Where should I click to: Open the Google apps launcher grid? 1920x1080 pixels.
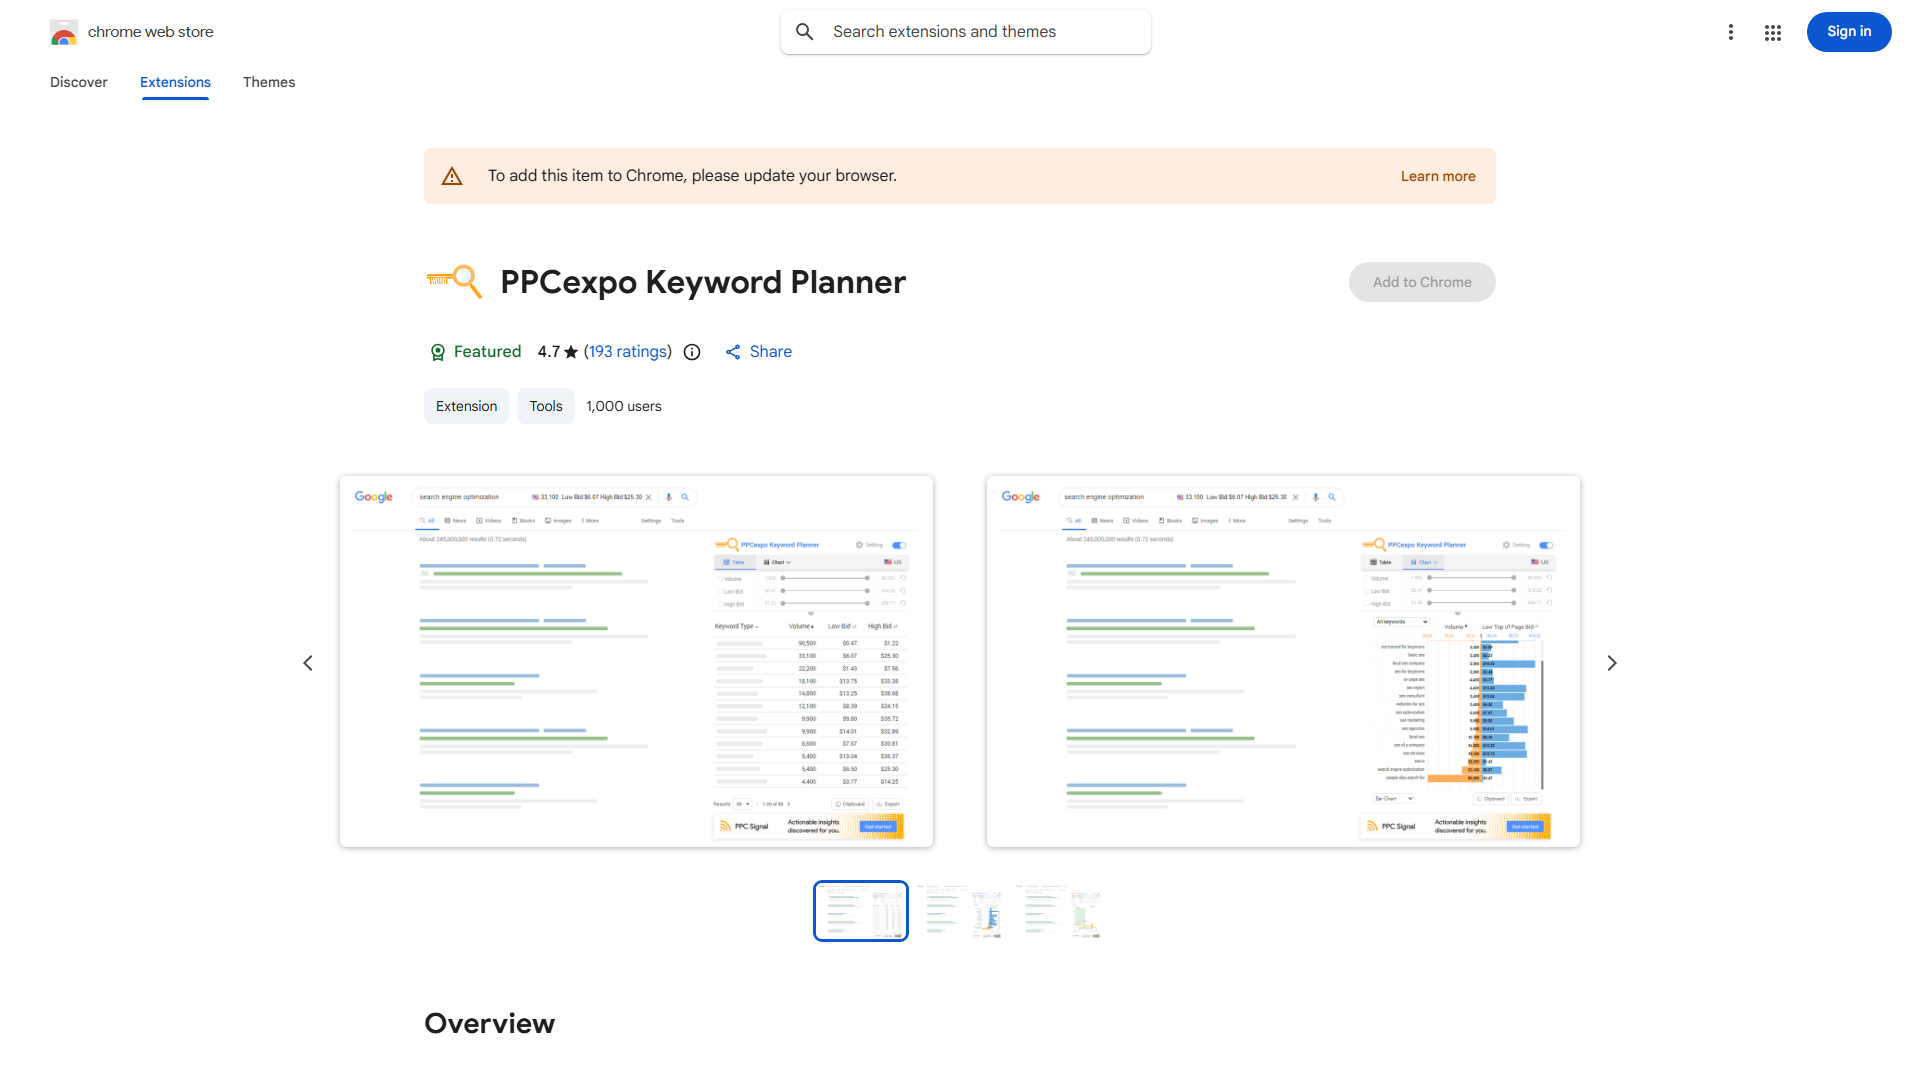tap(1773, 32)
